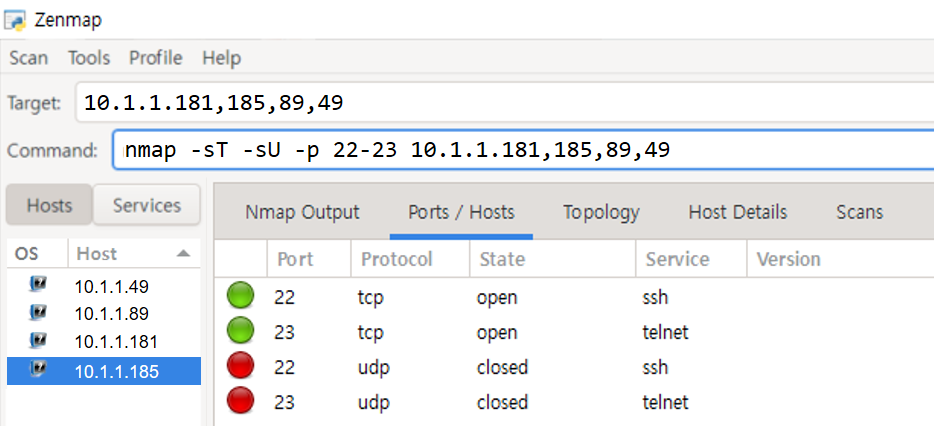Click red closed status icon for udp port 22
The image size is (934, 426).
tap(240, 366)
